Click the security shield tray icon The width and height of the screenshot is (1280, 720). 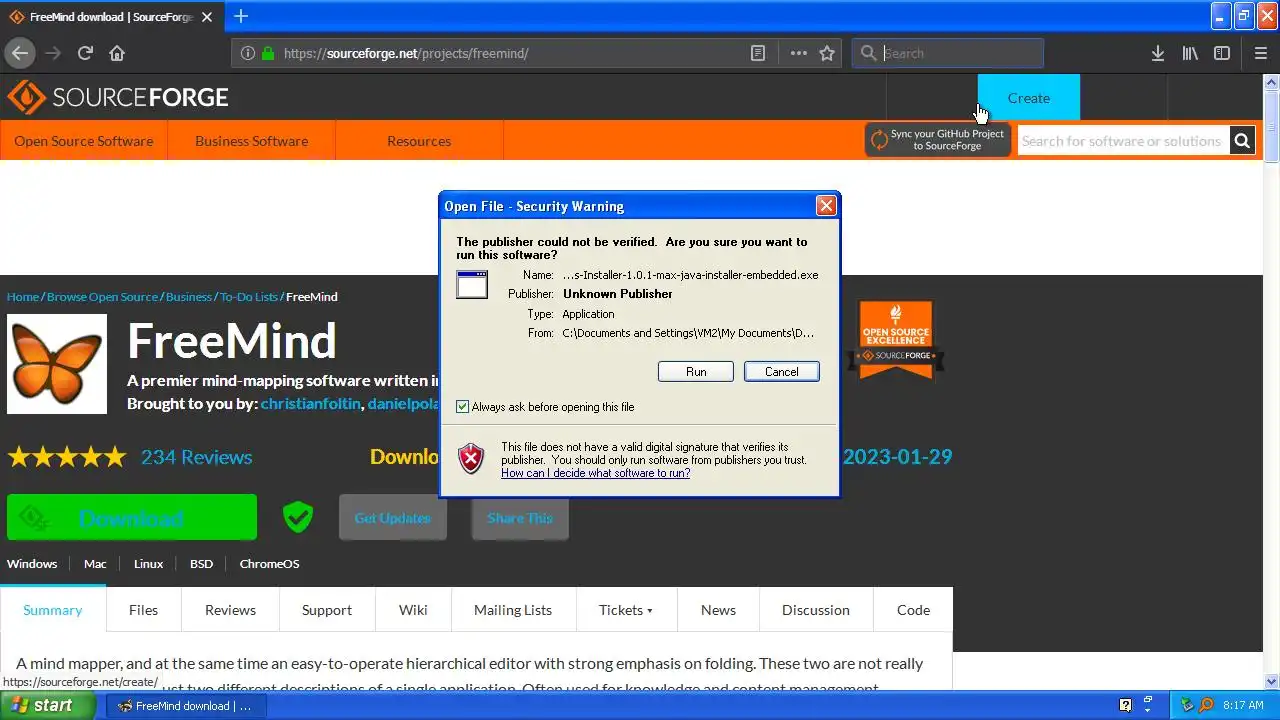click(1188, 705)
